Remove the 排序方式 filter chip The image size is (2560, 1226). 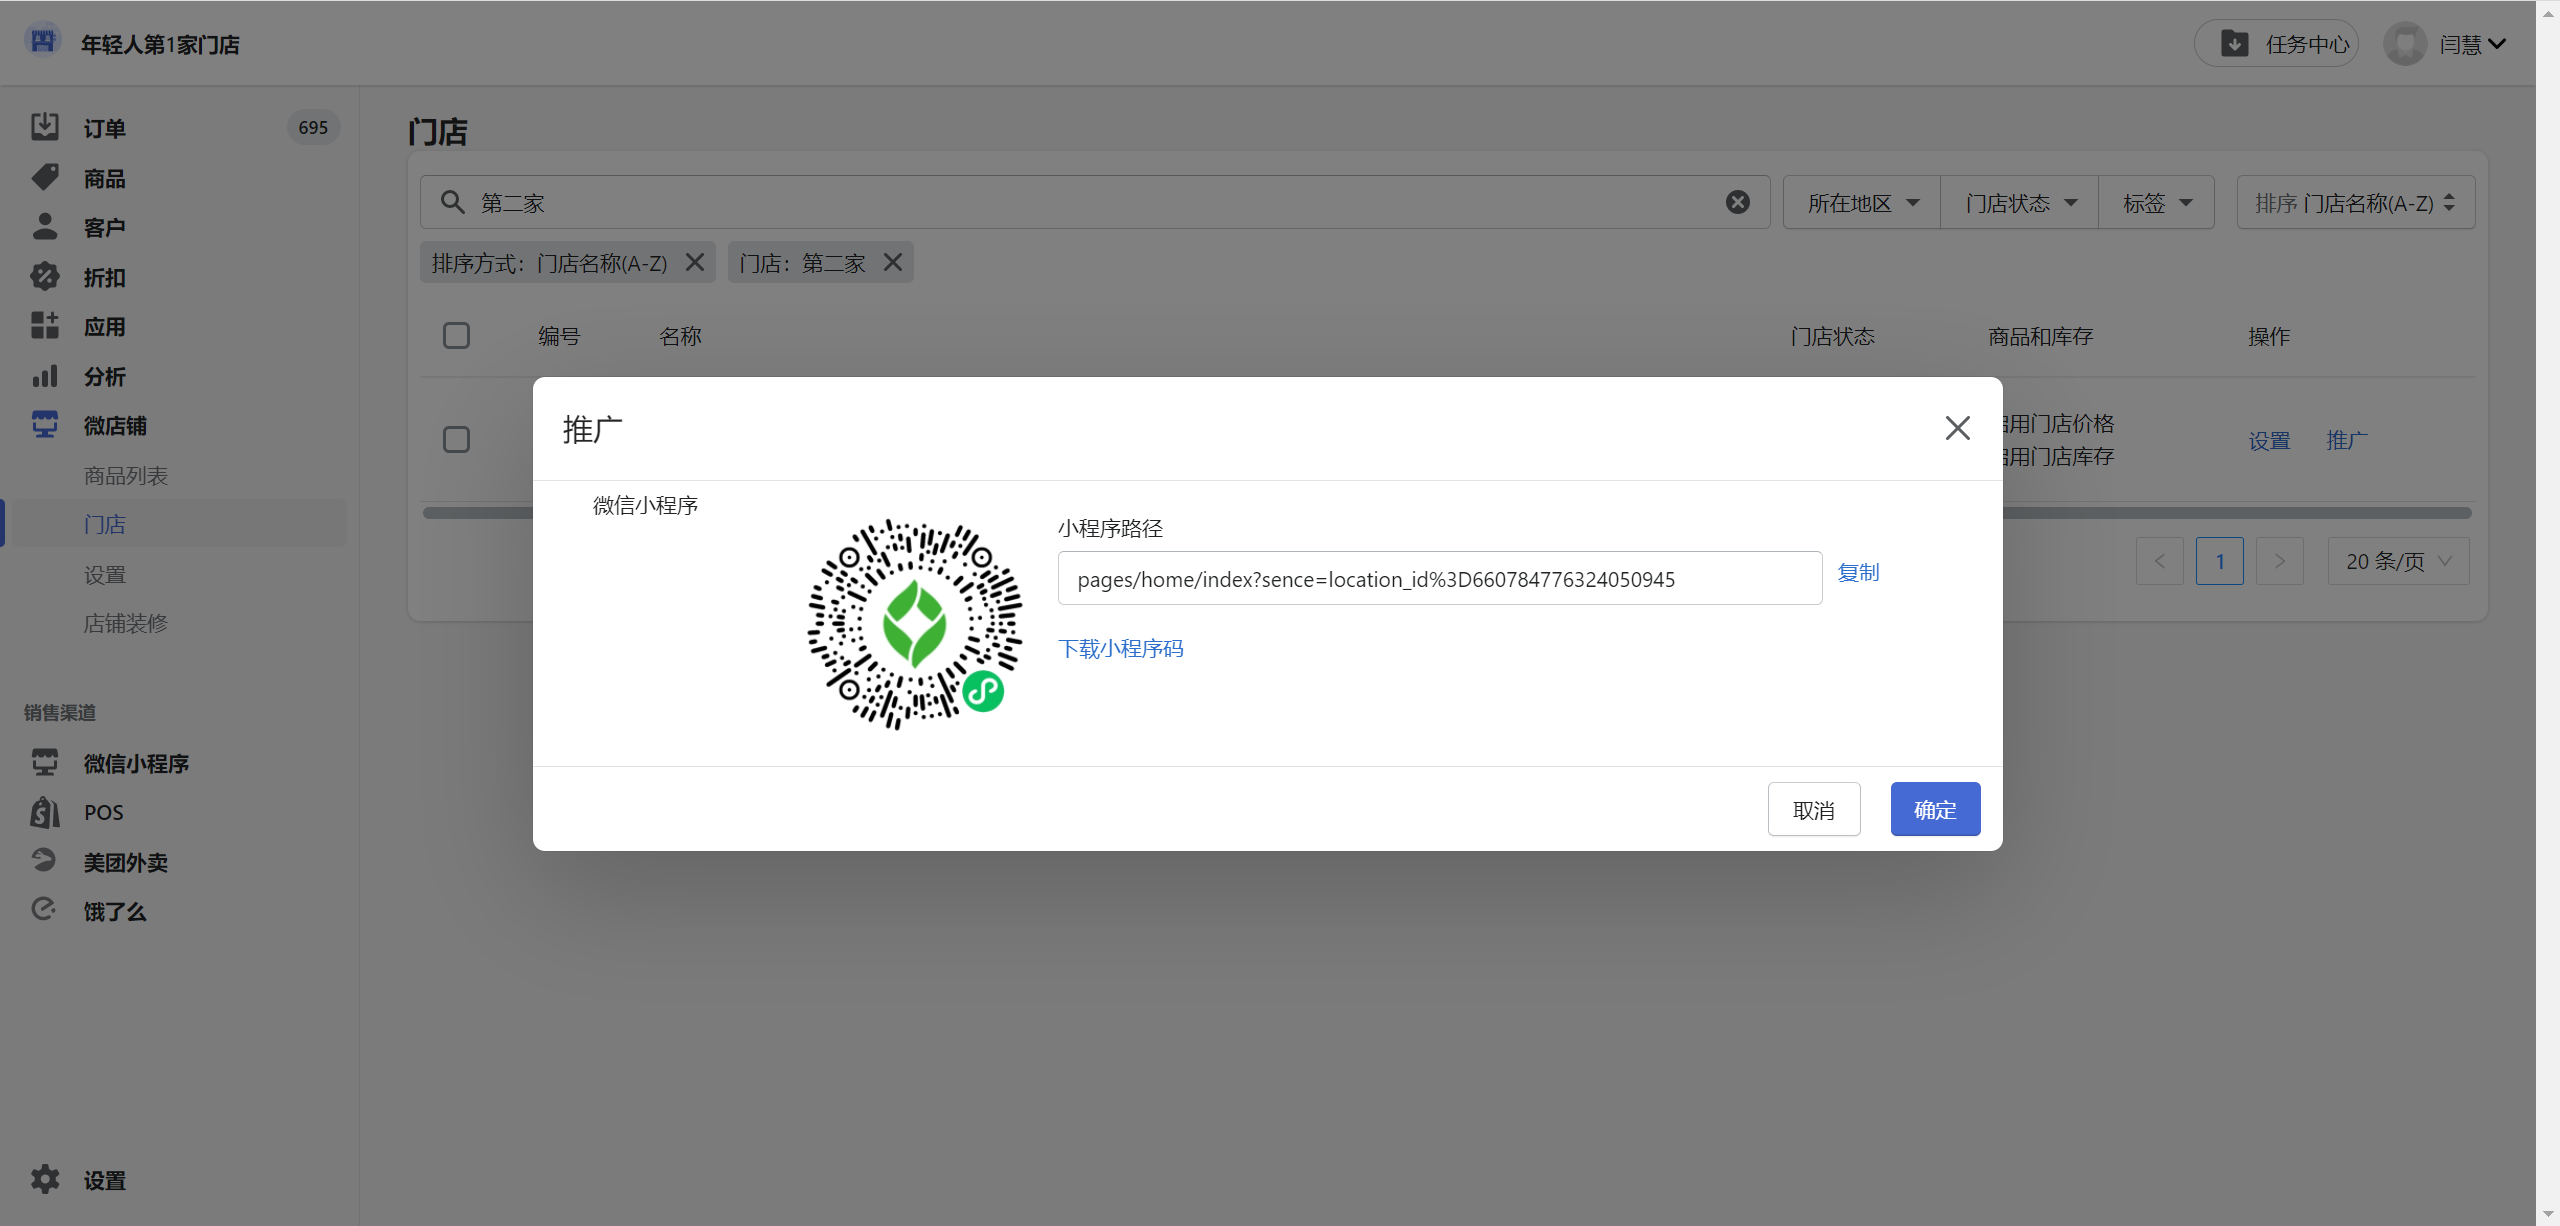tap(695, 262)
